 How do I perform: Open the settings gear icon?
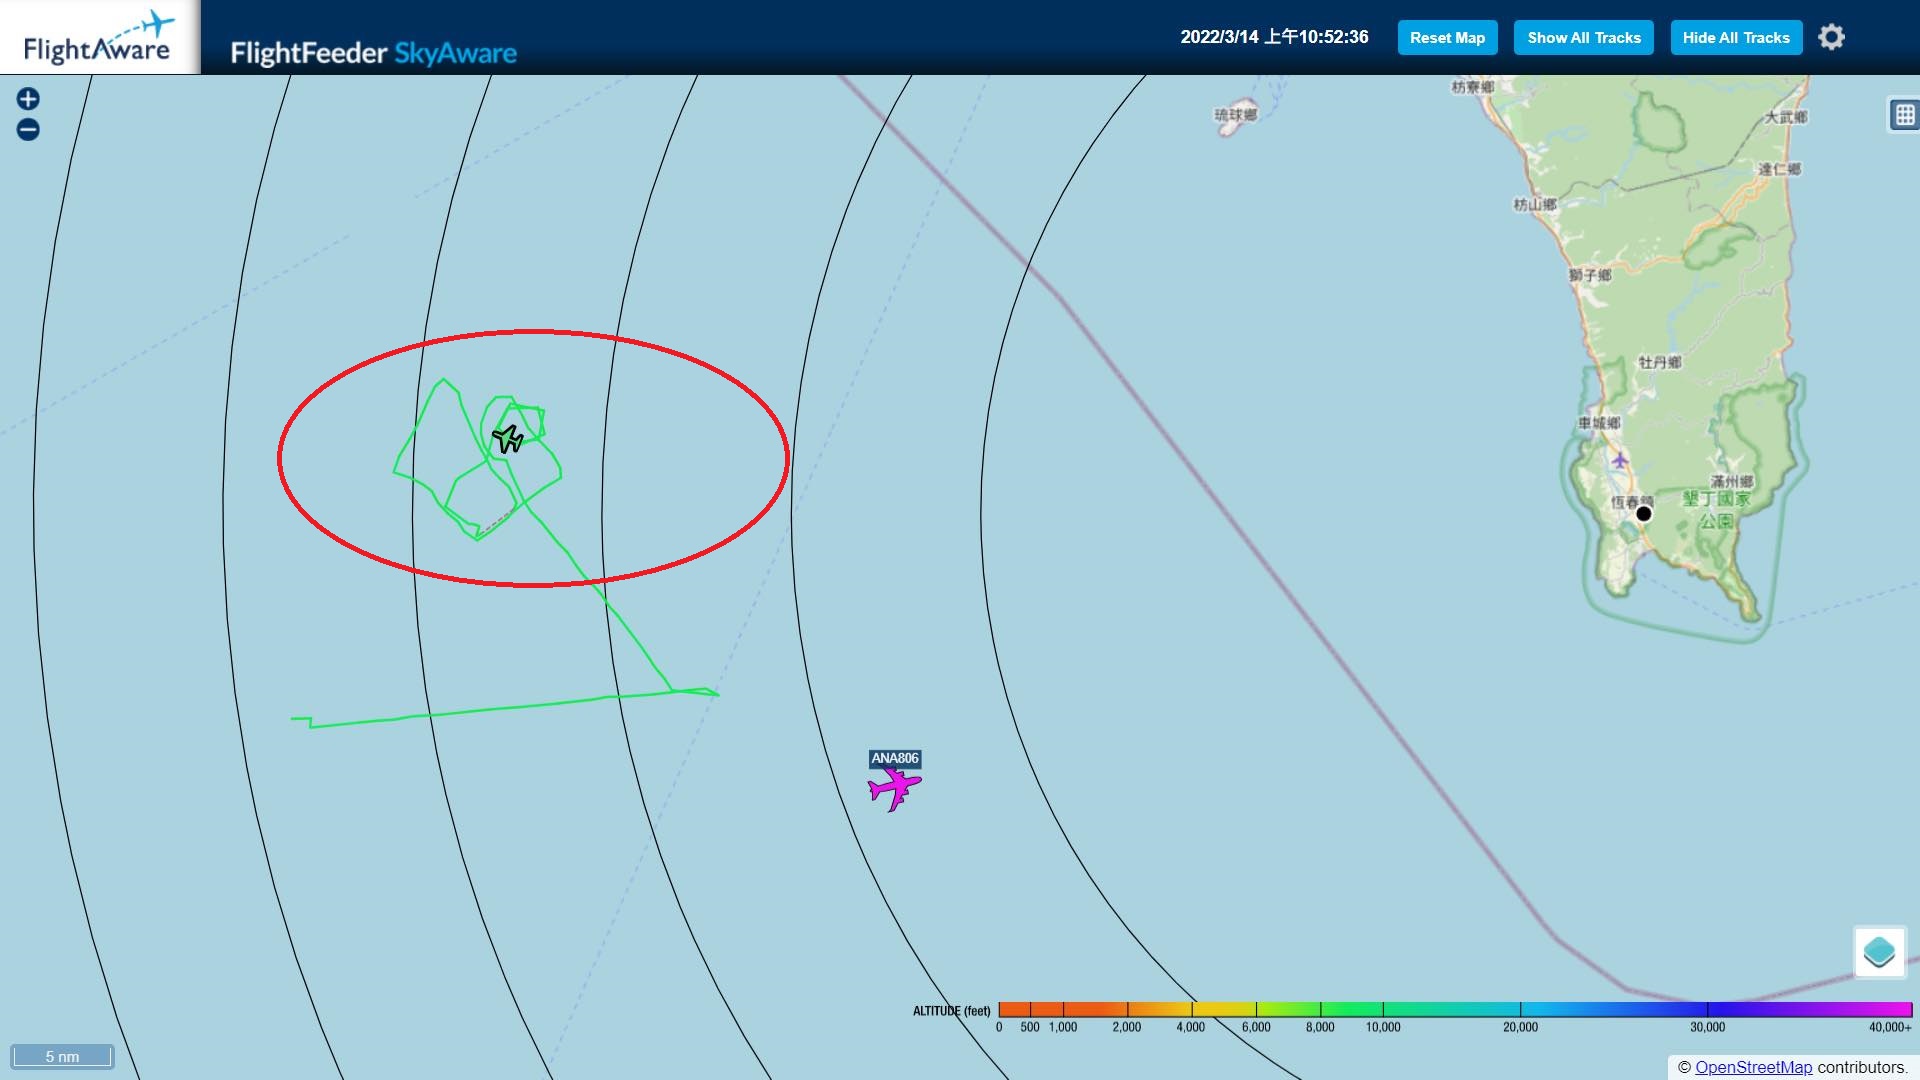(x=1831, y=37)
